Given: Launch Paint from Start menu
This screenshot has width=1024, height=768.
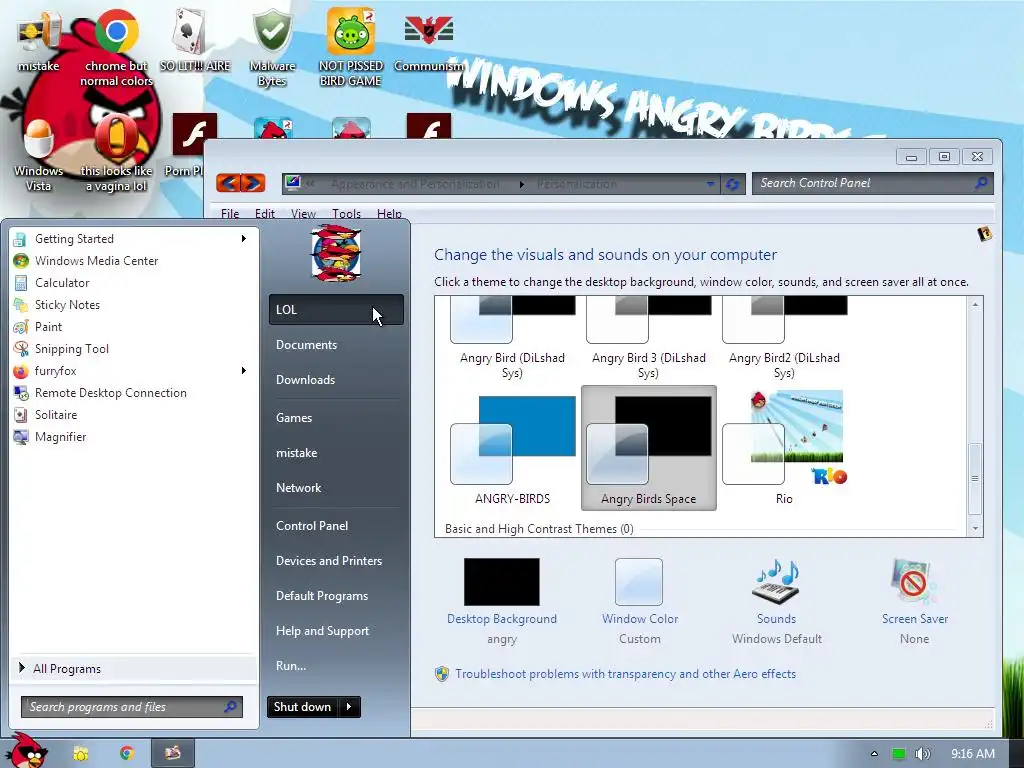Looking at the screenshot, I should click(x=131, y=327).
